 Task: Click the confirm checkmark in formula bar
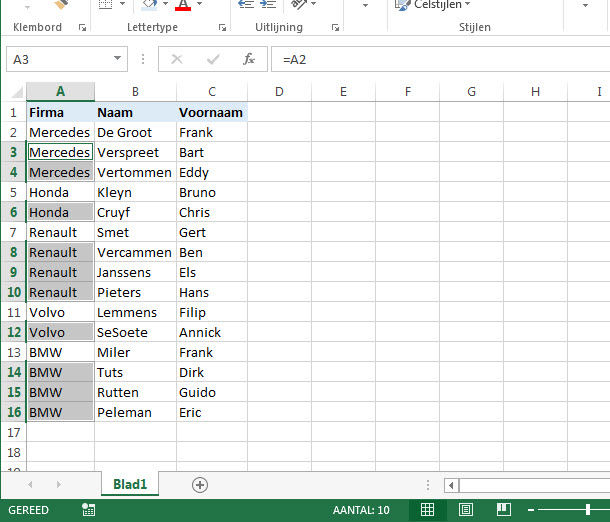click(x=213, y=60)
